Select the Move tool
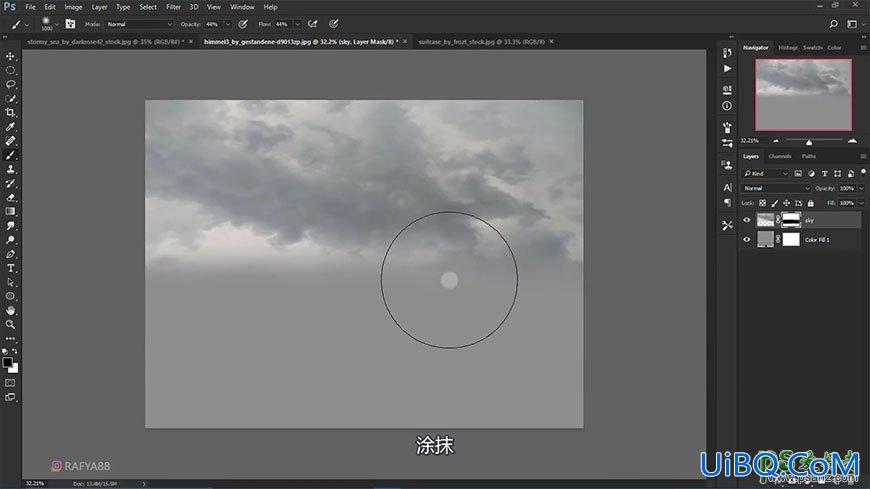 (10, 56)
